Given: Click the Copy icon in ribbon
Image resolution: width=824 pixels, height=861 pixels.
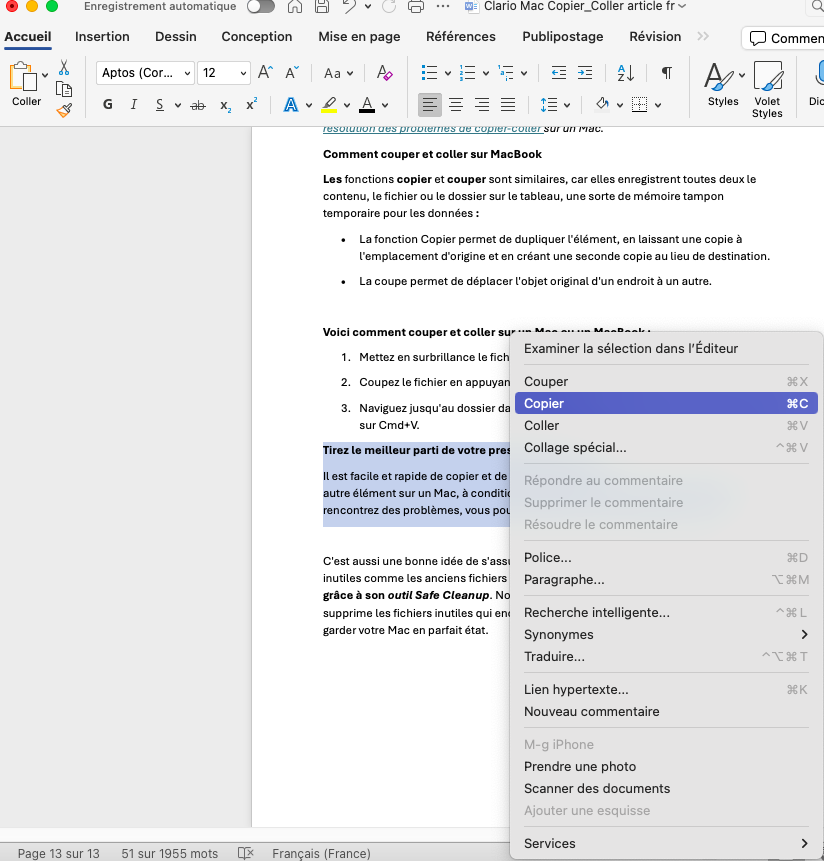Looking at the screenshot, I should point(64,89).
